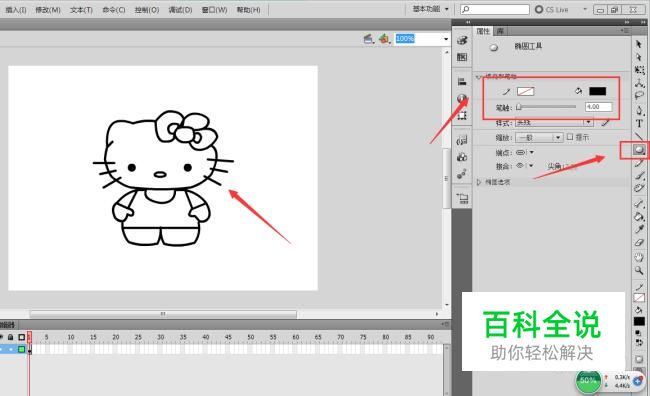Click the 笔触 stroke width slider
Viewport: 650px width, 396px height.
(546, 107)
